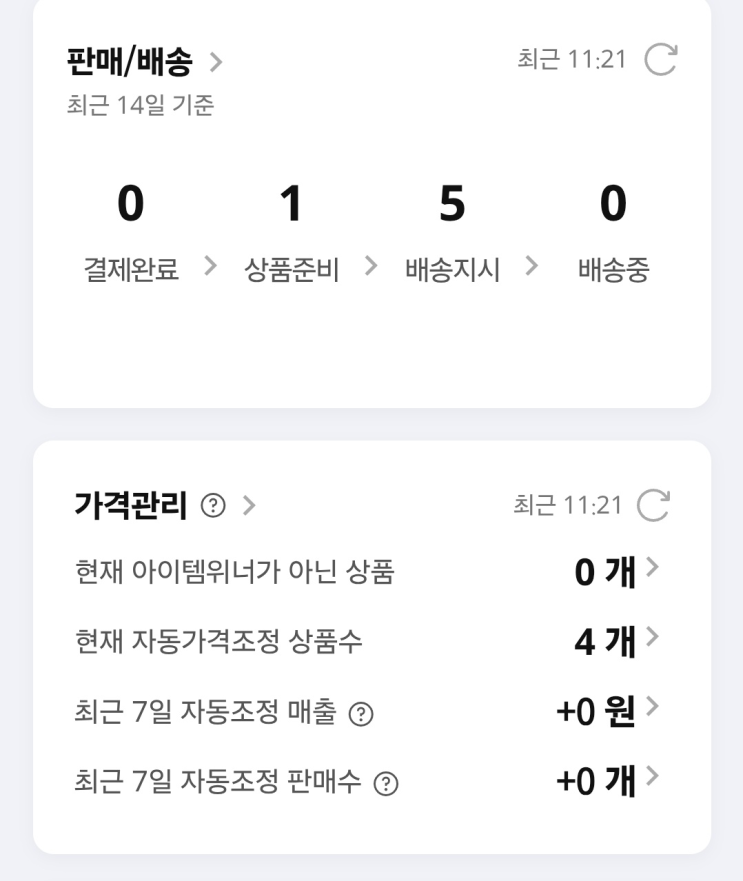Open 판매/배송 section via title chevron
The width and height of the screenshot is (743, 881).
coord(216,63)
